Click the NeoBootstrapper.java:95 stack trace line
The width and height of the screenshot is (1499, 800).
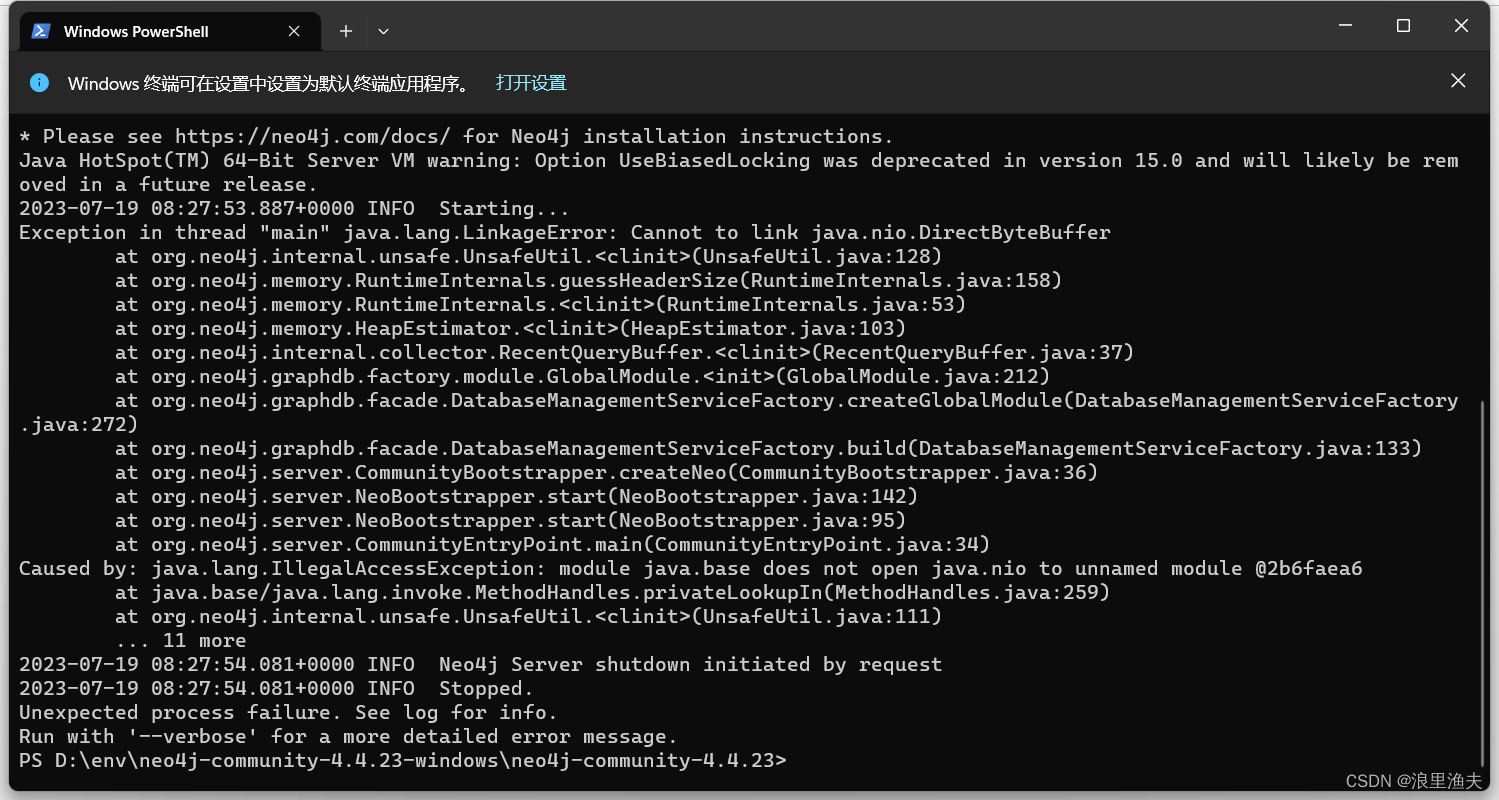tap(511, 520)
